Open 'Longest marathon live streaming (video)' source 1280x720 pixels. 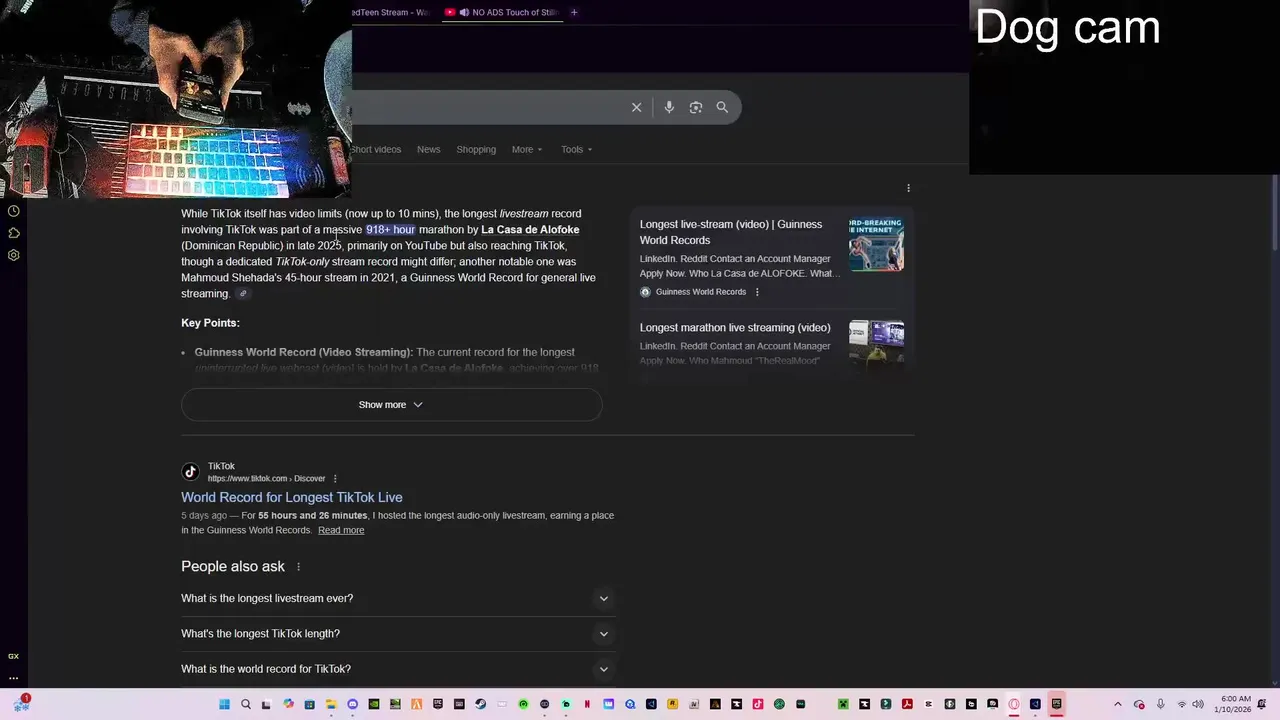click(735, 328)
